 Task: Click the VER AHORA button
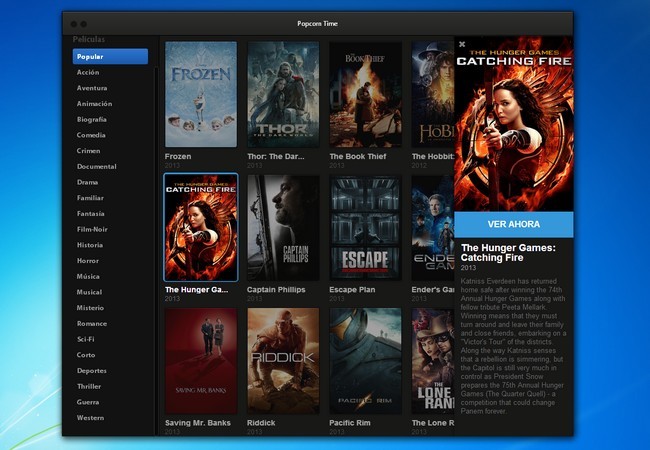(514, 224)
